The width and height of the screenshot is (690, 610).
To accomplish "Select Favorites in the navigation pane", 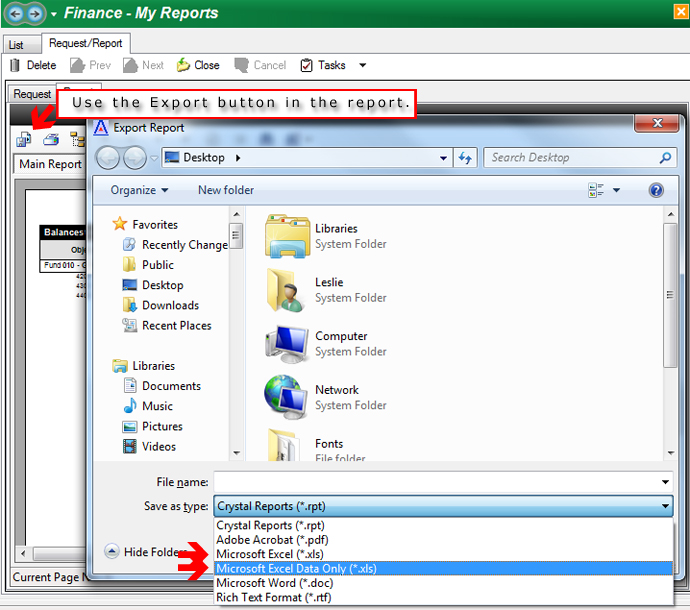I will (145, 224).
